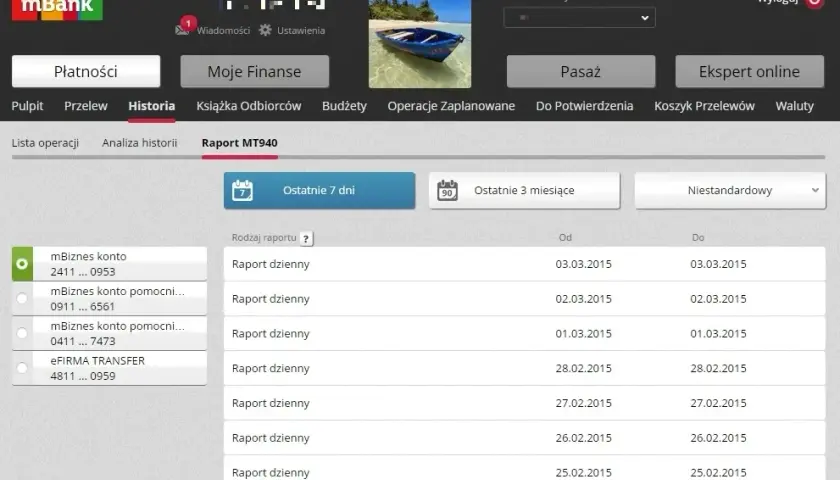840x480 pixels.
Task: Open the Waluty menu item
Action: pyautogui.click(x=794, y=106)
